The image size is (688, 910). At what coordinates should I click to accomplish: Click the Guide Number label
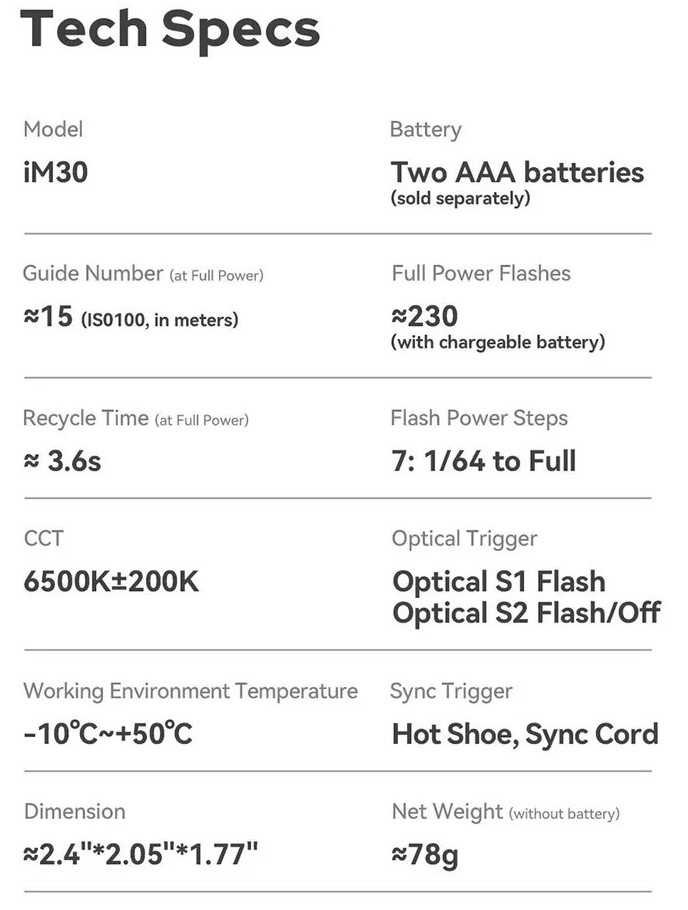[93, 273]
